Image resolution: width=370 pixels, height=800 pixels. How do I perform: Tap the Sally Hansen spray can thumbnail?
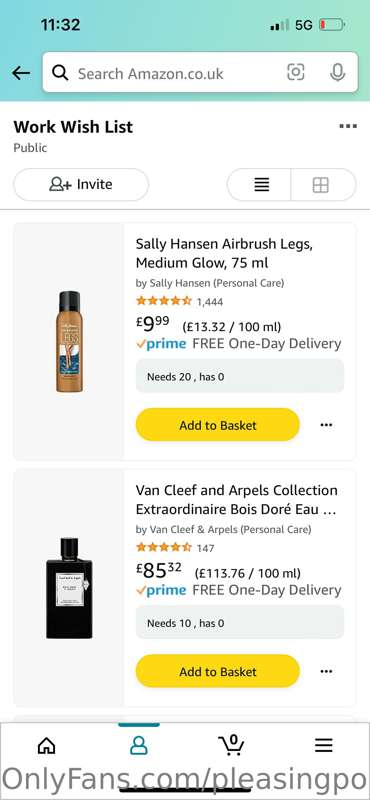tap(69, 341)
